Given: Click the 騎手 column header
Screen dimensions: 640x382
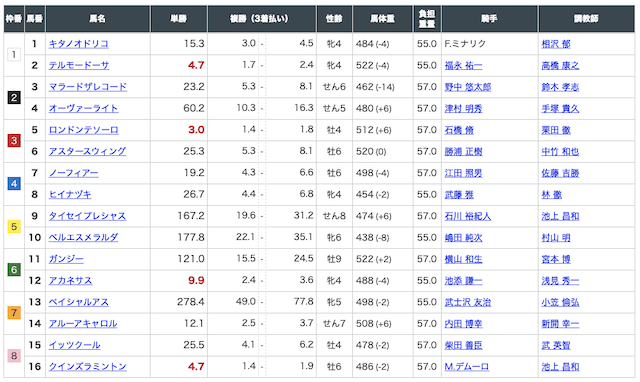Looking at the screenshot, I should [489, 19].
